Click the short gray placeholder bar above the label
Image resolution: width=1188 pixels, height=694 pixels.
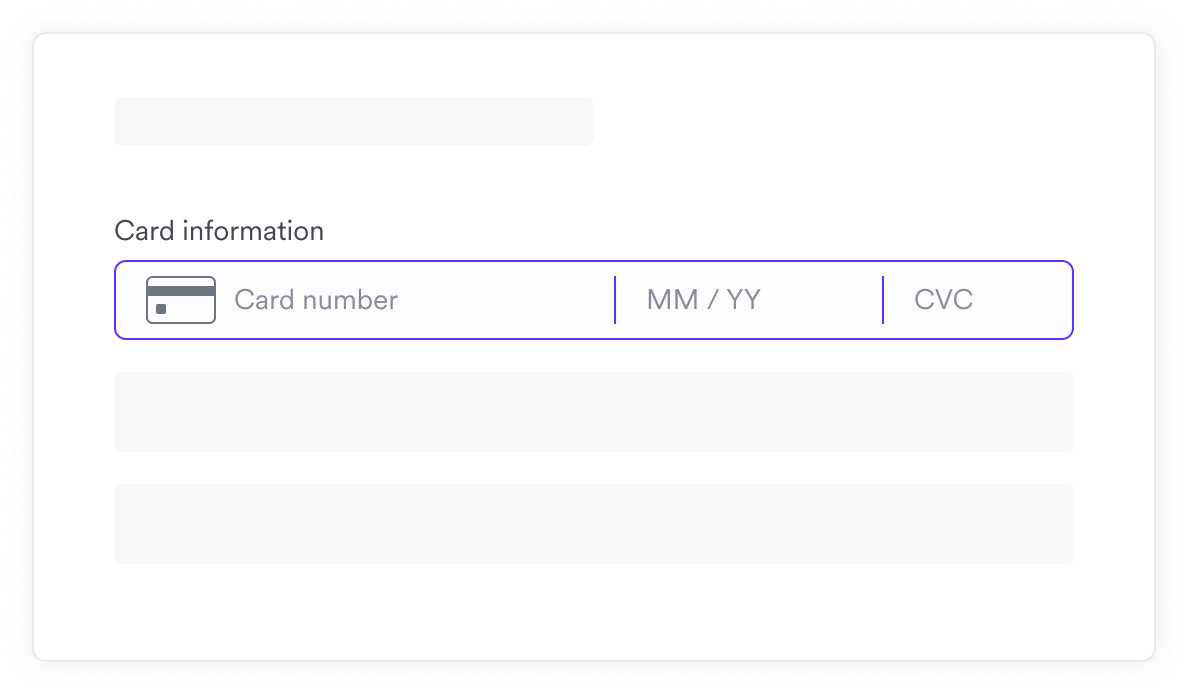(353, 122)
